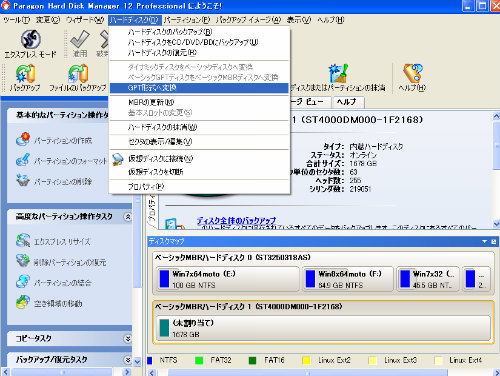Select the Win7x64moto (E:) partition
Screen dimensions: 500x376
[228, 279]
